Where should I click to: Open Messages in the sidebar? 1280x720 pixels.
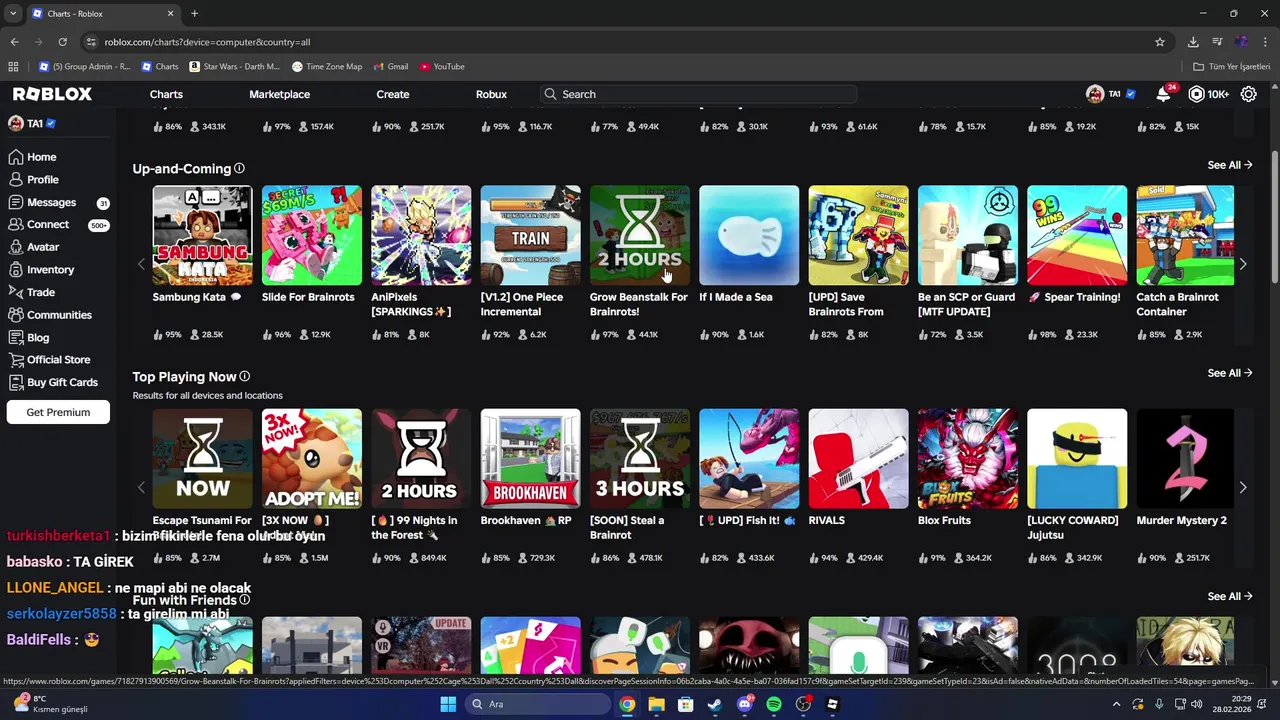tap(51, 202)
